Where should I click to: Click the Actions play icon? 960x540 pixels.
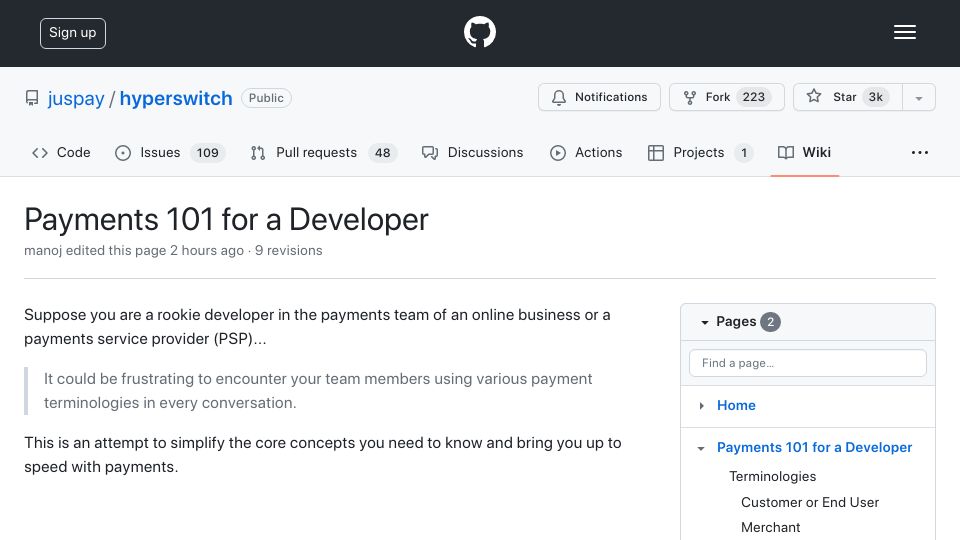coord(558,152)
